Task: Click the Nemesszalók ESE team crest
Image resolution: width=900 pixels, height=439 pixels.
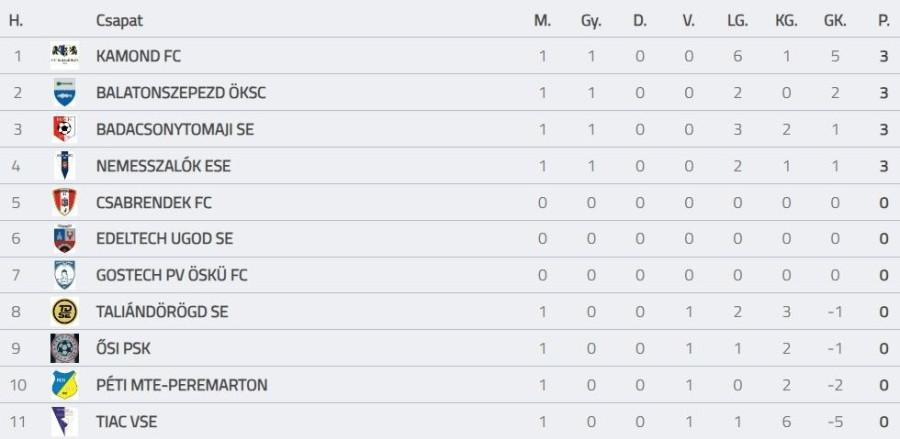Action: (65, 166)
